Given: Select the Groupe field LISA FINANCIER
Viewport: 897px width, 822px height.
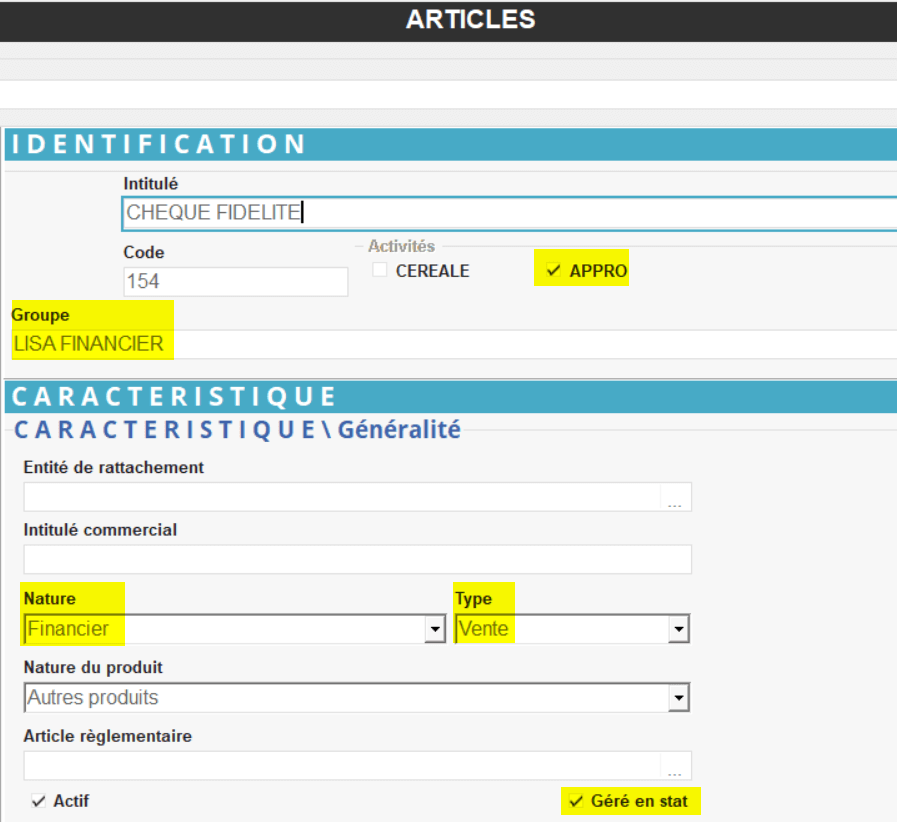Looking at the screenshot, I should (x=450, y=344).
